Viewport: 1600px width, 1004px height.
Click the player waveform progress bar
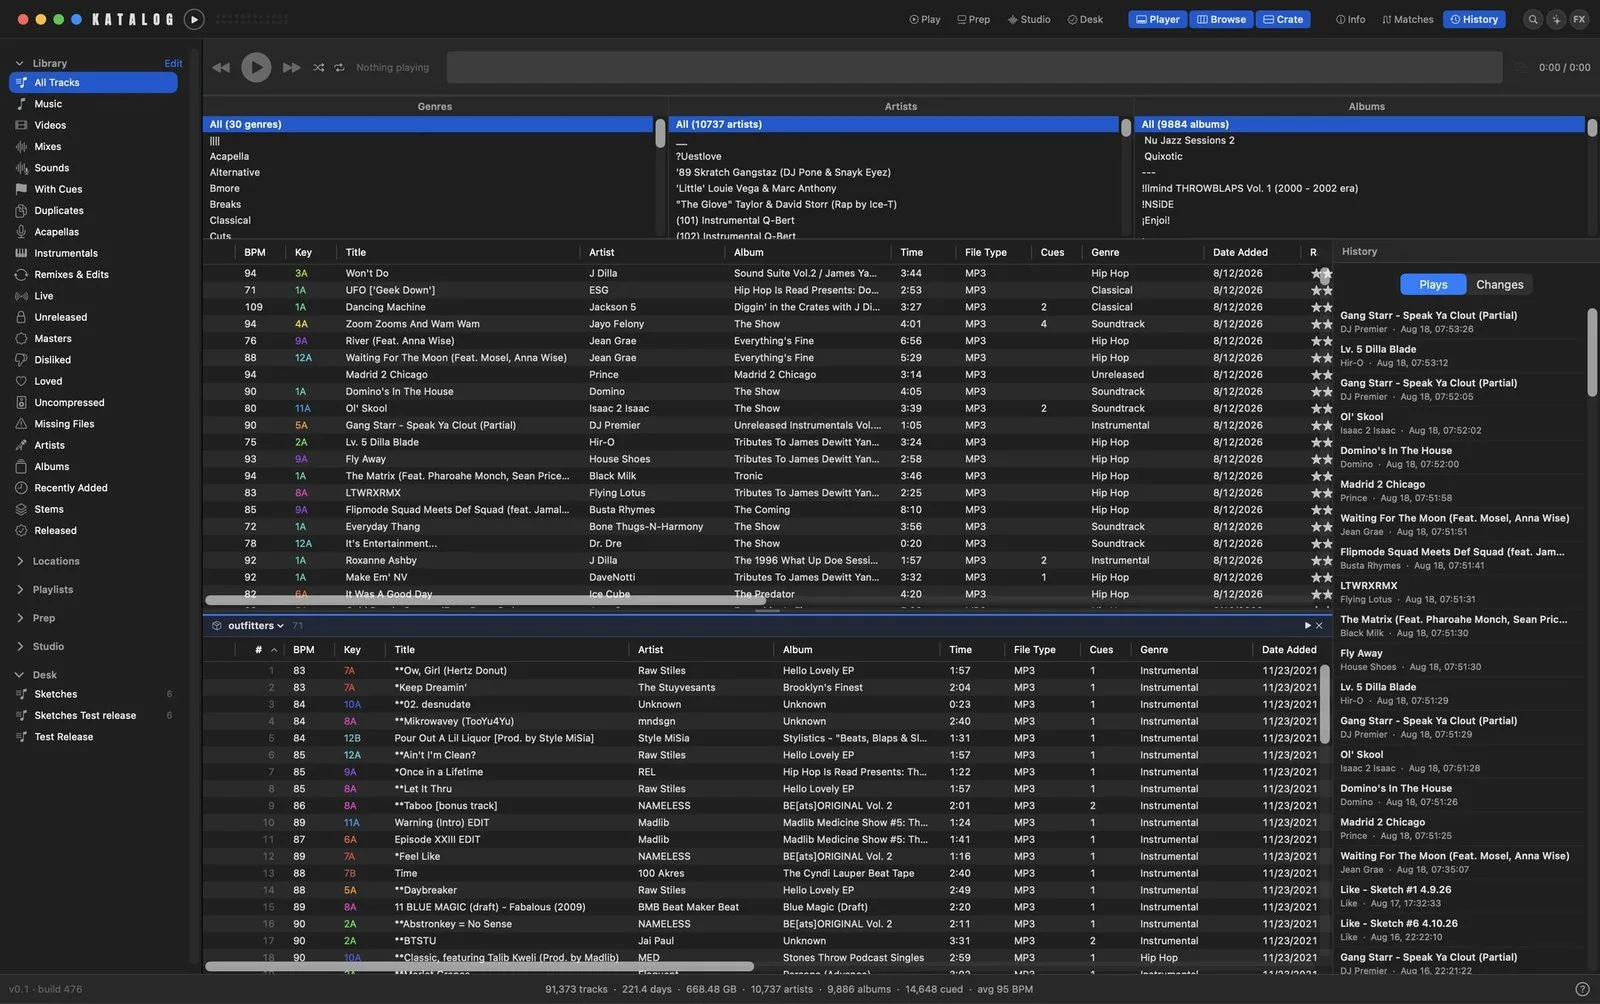point(974,67)
